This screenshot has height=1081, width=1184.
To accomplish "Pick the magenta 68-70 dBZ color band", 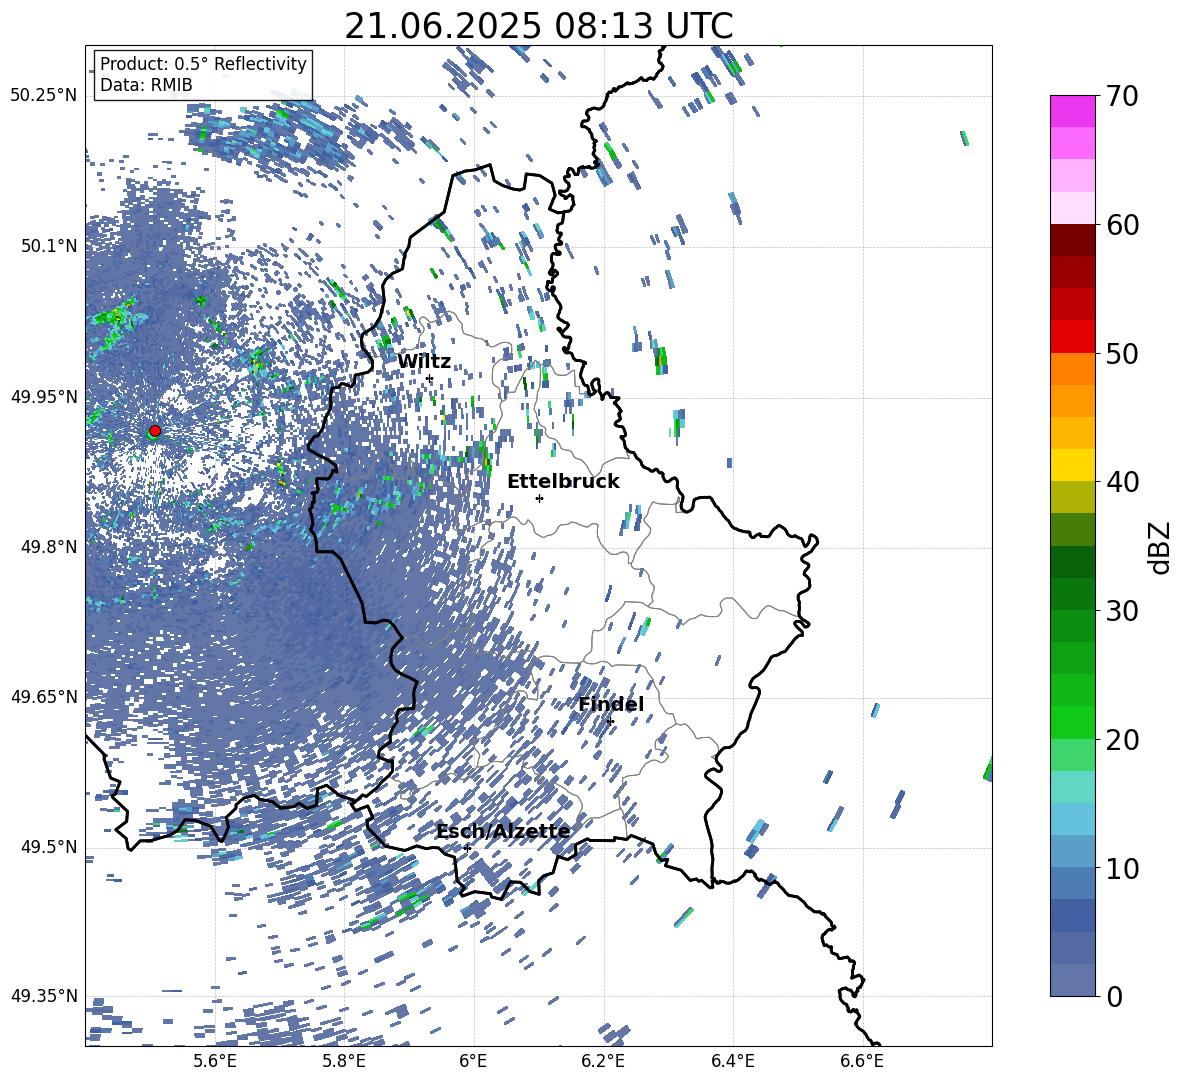I will tap(1073, 111).
